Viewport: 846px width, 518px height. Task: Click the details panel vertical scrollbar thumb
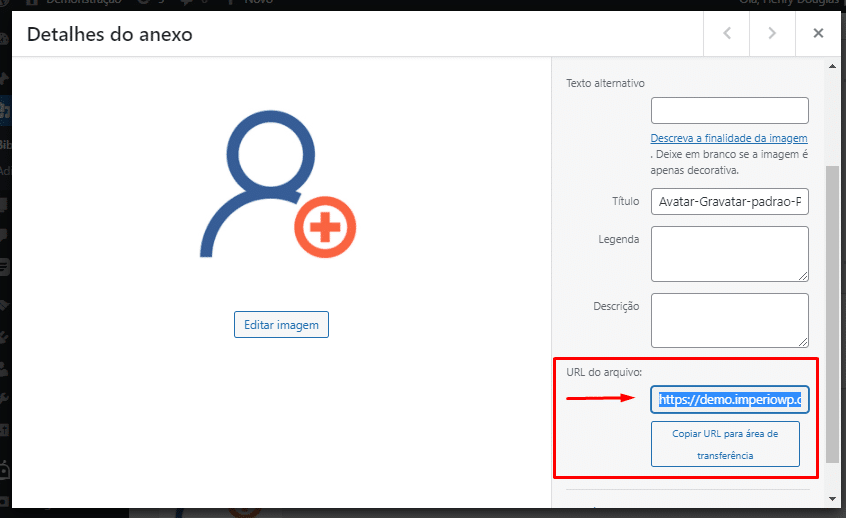point(832,310)
